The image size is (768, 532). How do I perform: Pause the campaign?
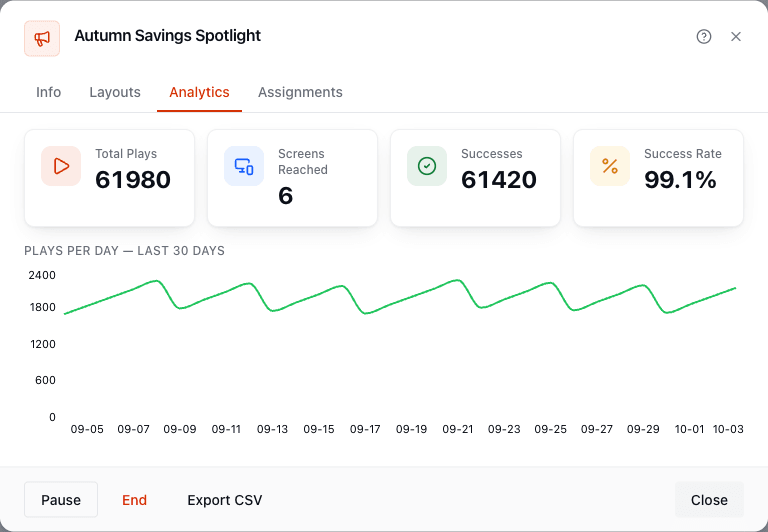click(x=61, y=500)
